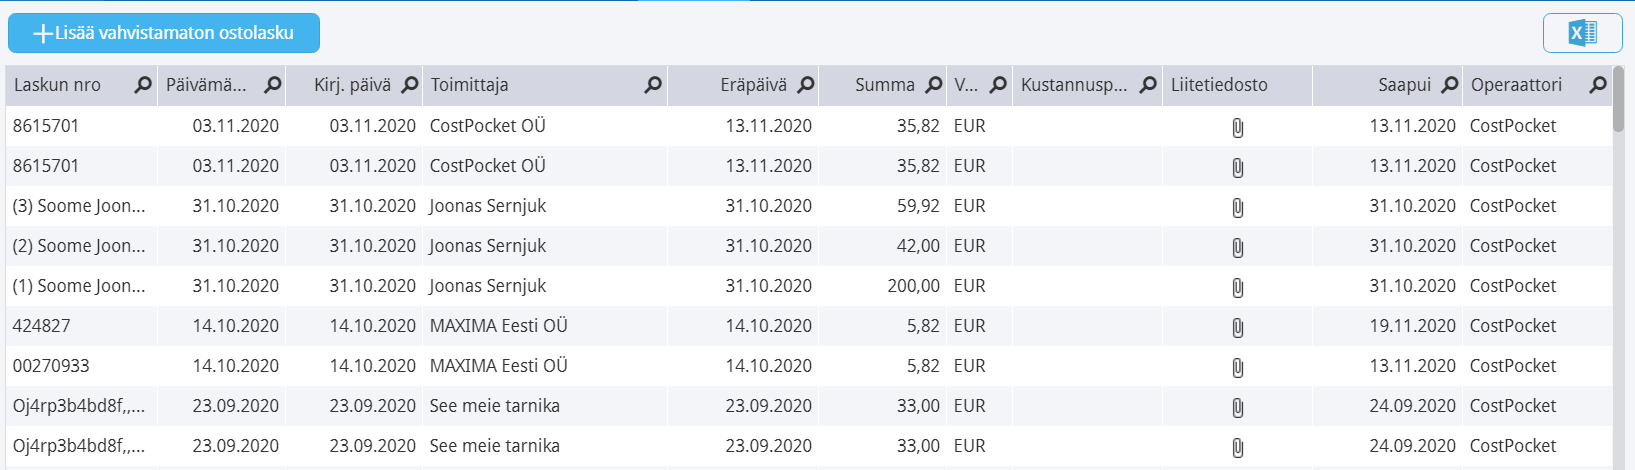1635x470 pixels.
Task: Open search for Operaattori column
Action: click(x=1598, y=85)
